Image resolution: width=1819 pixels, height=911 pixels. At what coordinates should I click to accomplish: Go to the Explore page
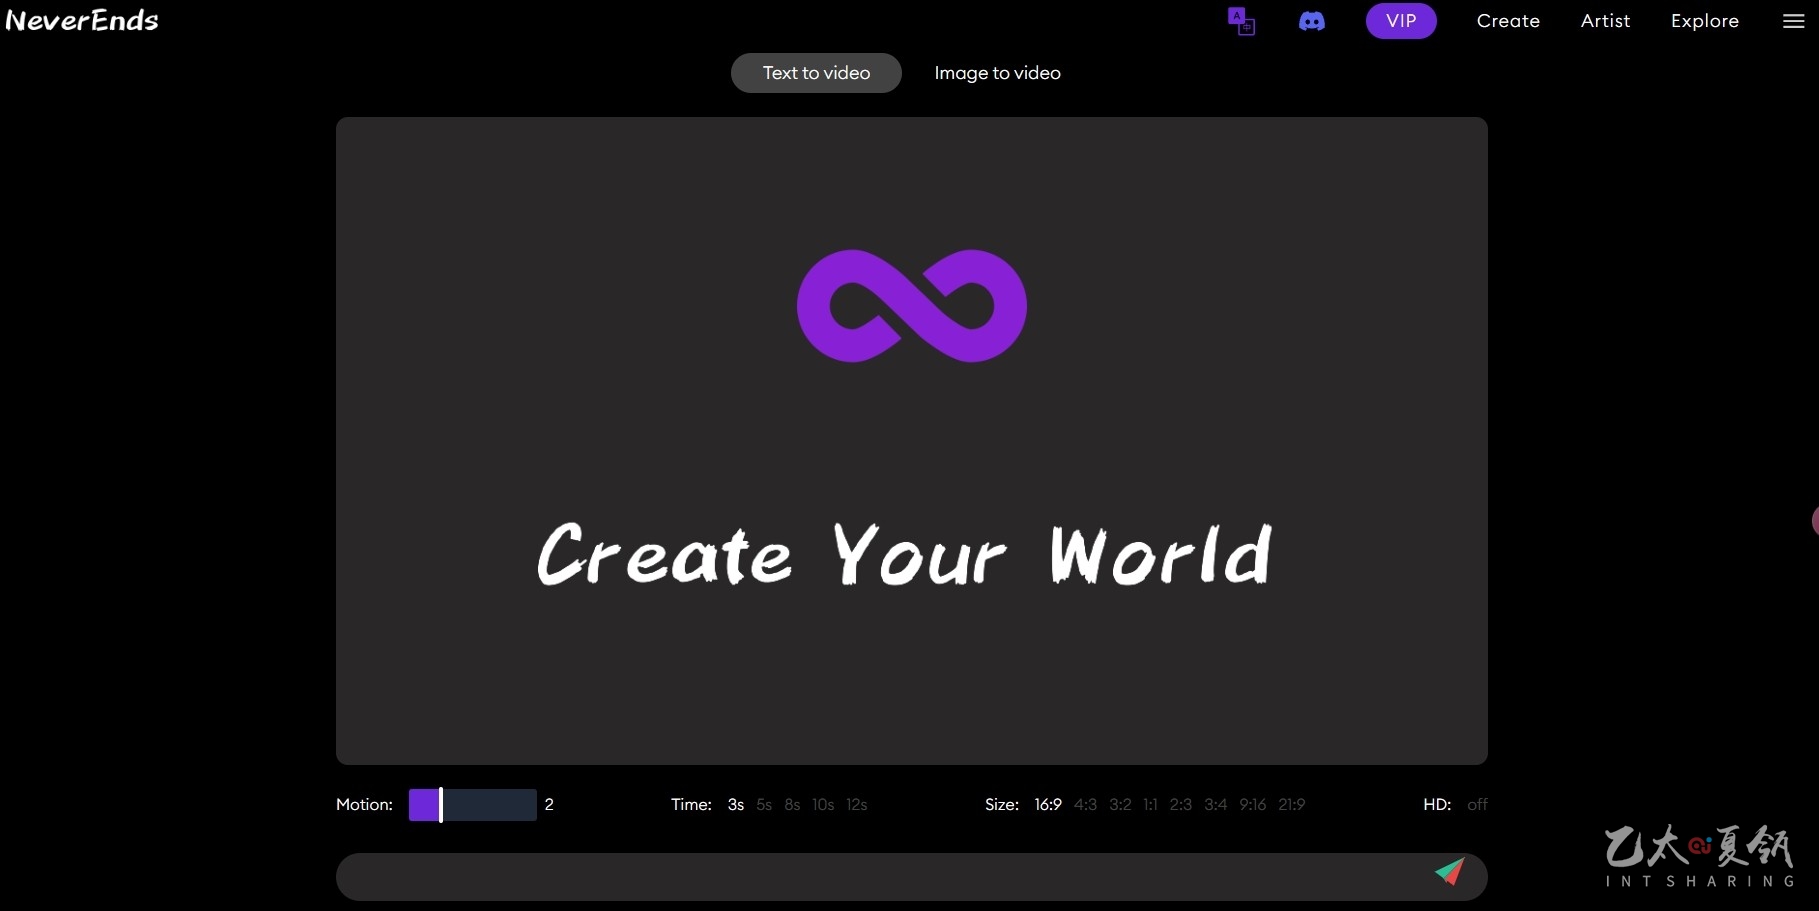[x=1705, y=21]
